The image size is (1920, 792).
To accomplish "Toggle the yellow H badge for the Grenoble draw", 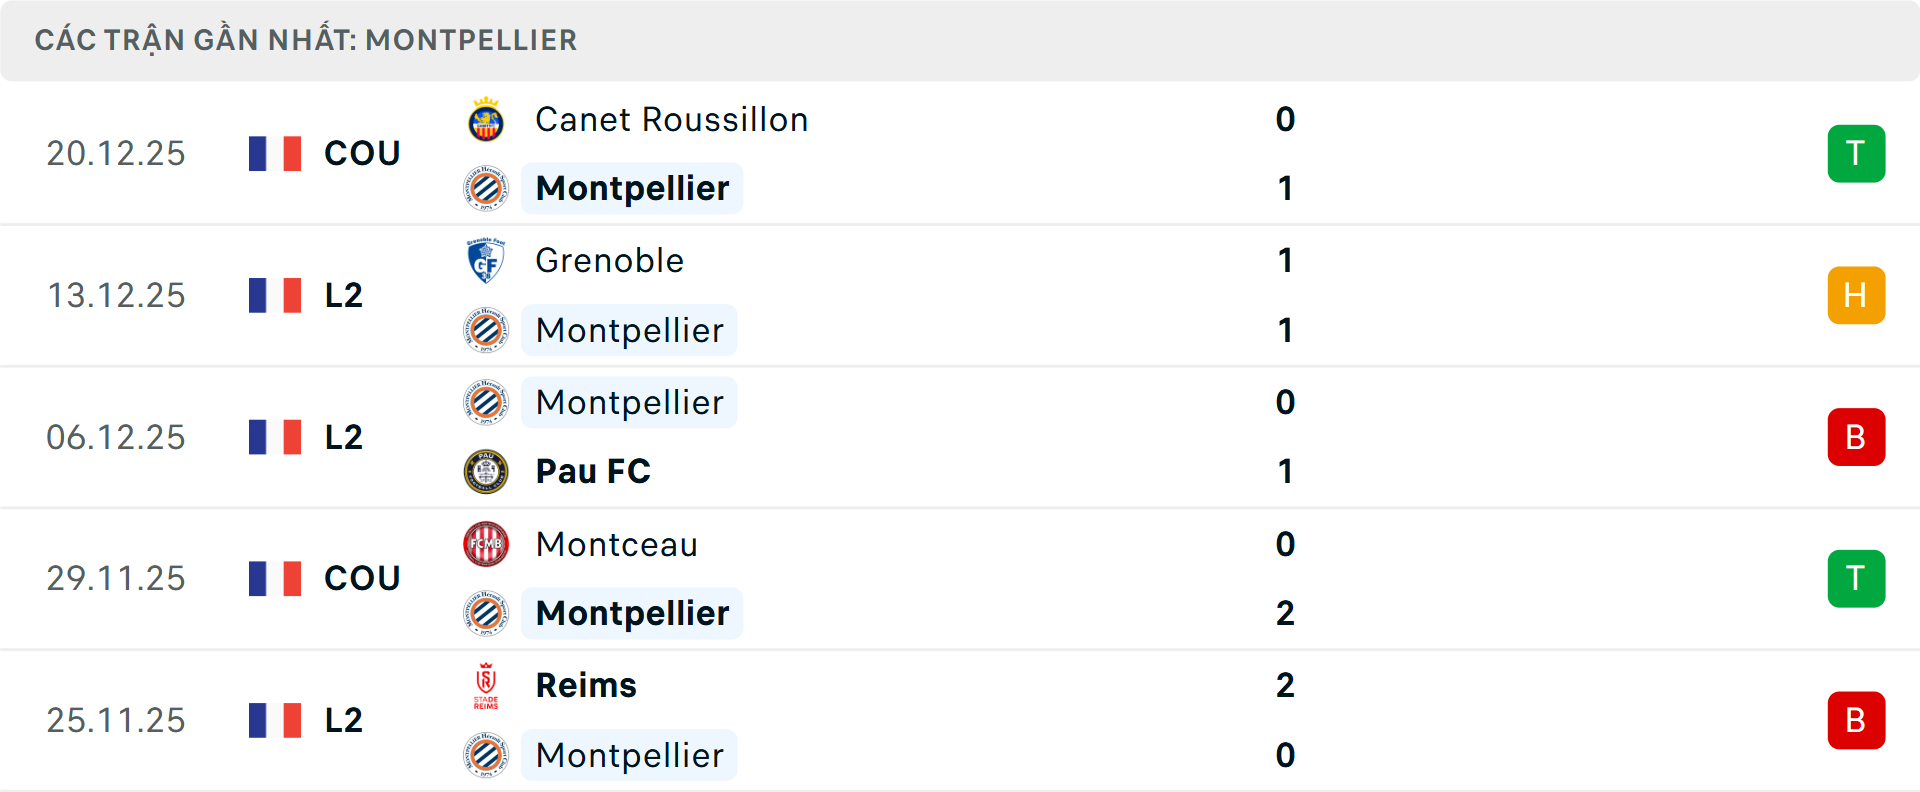I will pos(1856,295).
